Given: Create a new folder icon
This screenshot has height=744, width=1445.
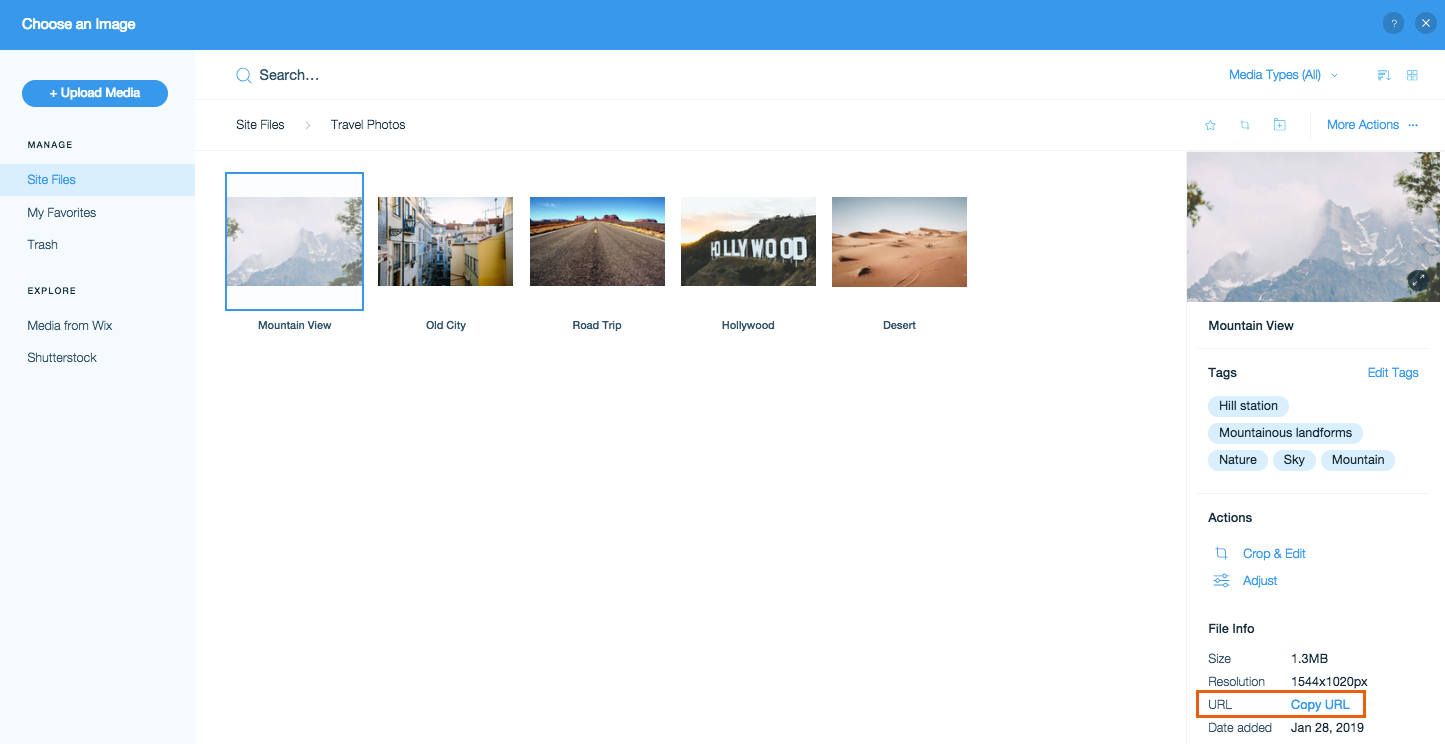Looking at the screenshot, I should pos(1279,125).
